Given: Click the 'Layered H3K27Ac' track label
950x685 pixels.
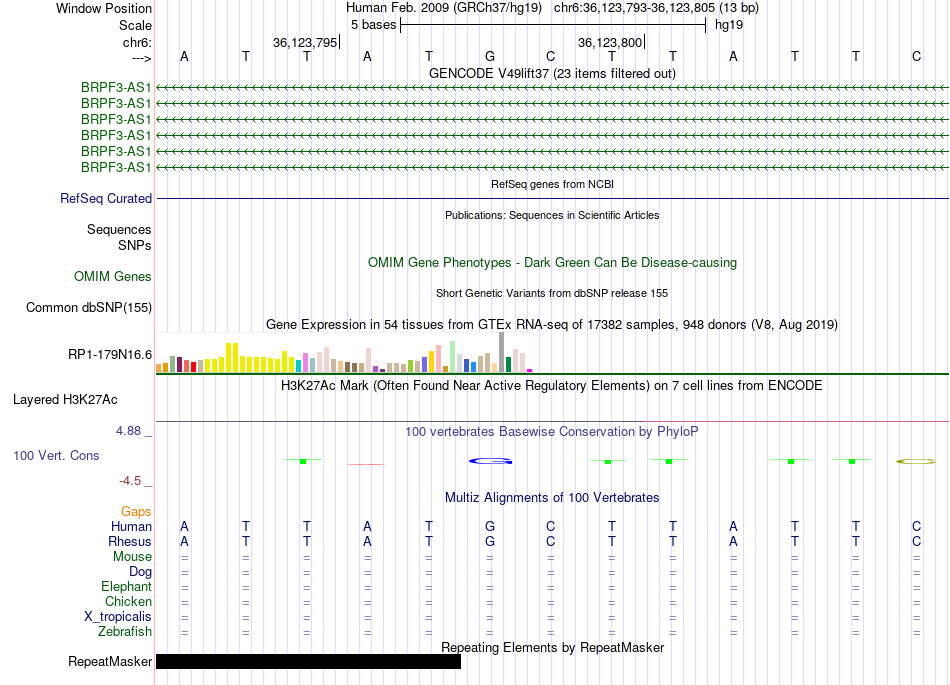Looking at the screenshot, I should click(x=65, y=399).
